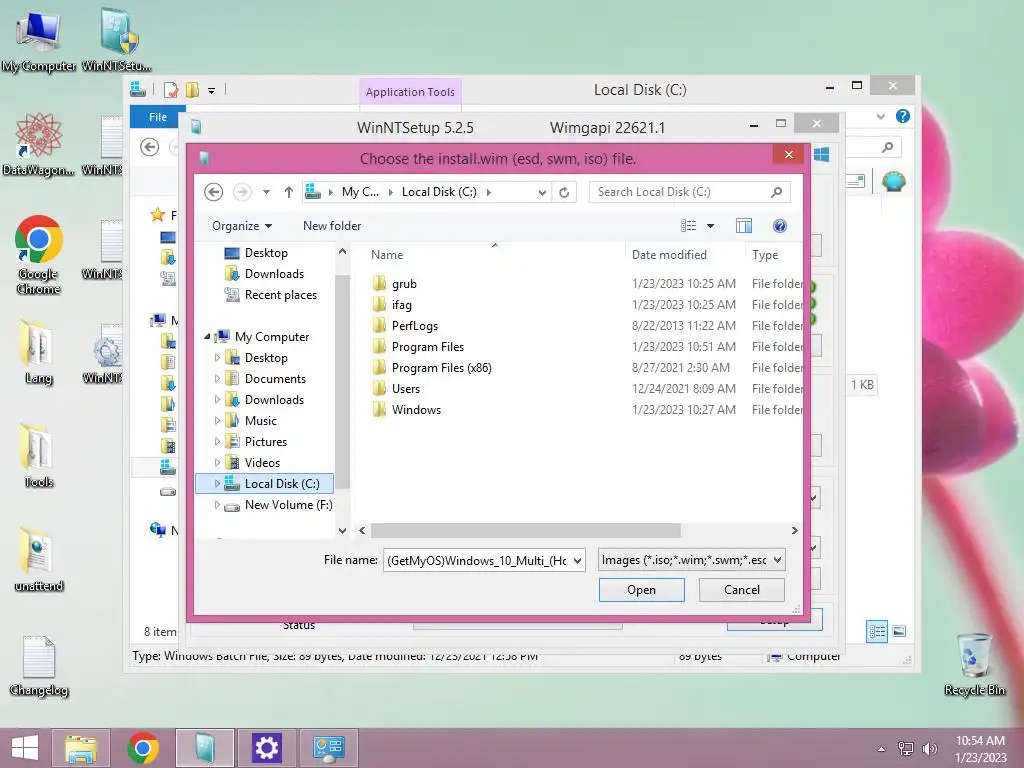Expand the Documents tree node
Viewport: 1024px width, 768px height.
pyautogui.click(x=217, y=379)
